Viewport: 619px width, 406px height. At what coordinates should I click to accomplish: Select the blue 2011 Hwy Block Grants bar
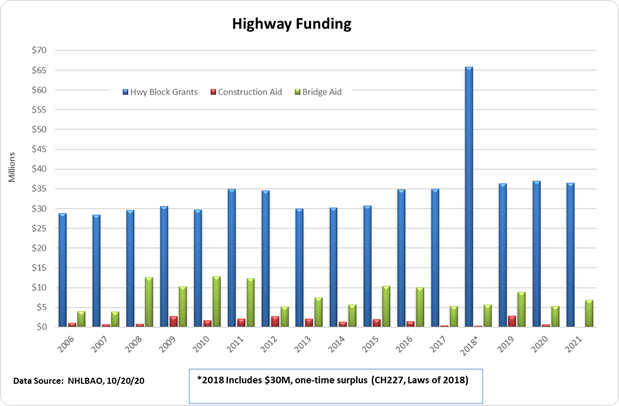[232, 258]
